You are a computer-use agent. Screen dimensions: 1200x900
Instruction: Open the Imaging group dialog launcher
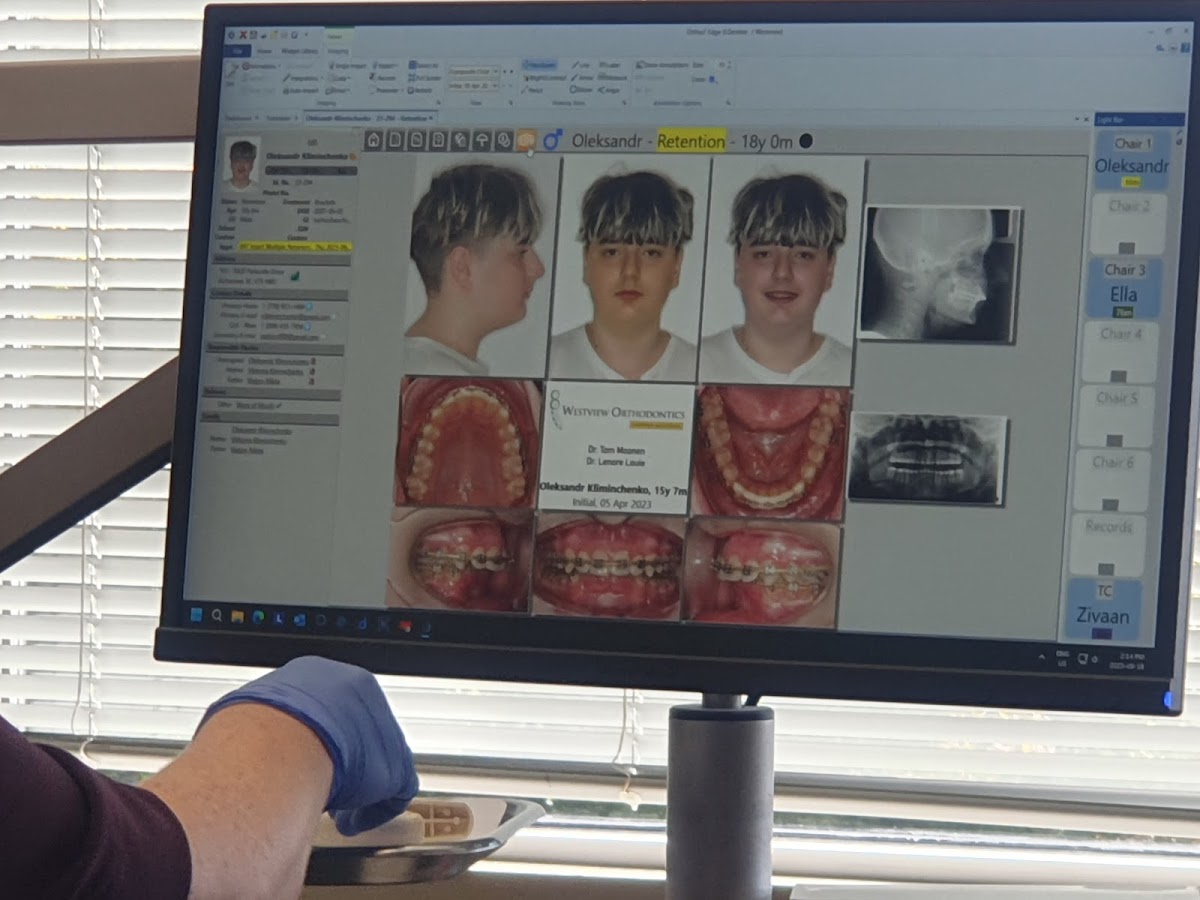pyautogui.click(x=438, y=101)
